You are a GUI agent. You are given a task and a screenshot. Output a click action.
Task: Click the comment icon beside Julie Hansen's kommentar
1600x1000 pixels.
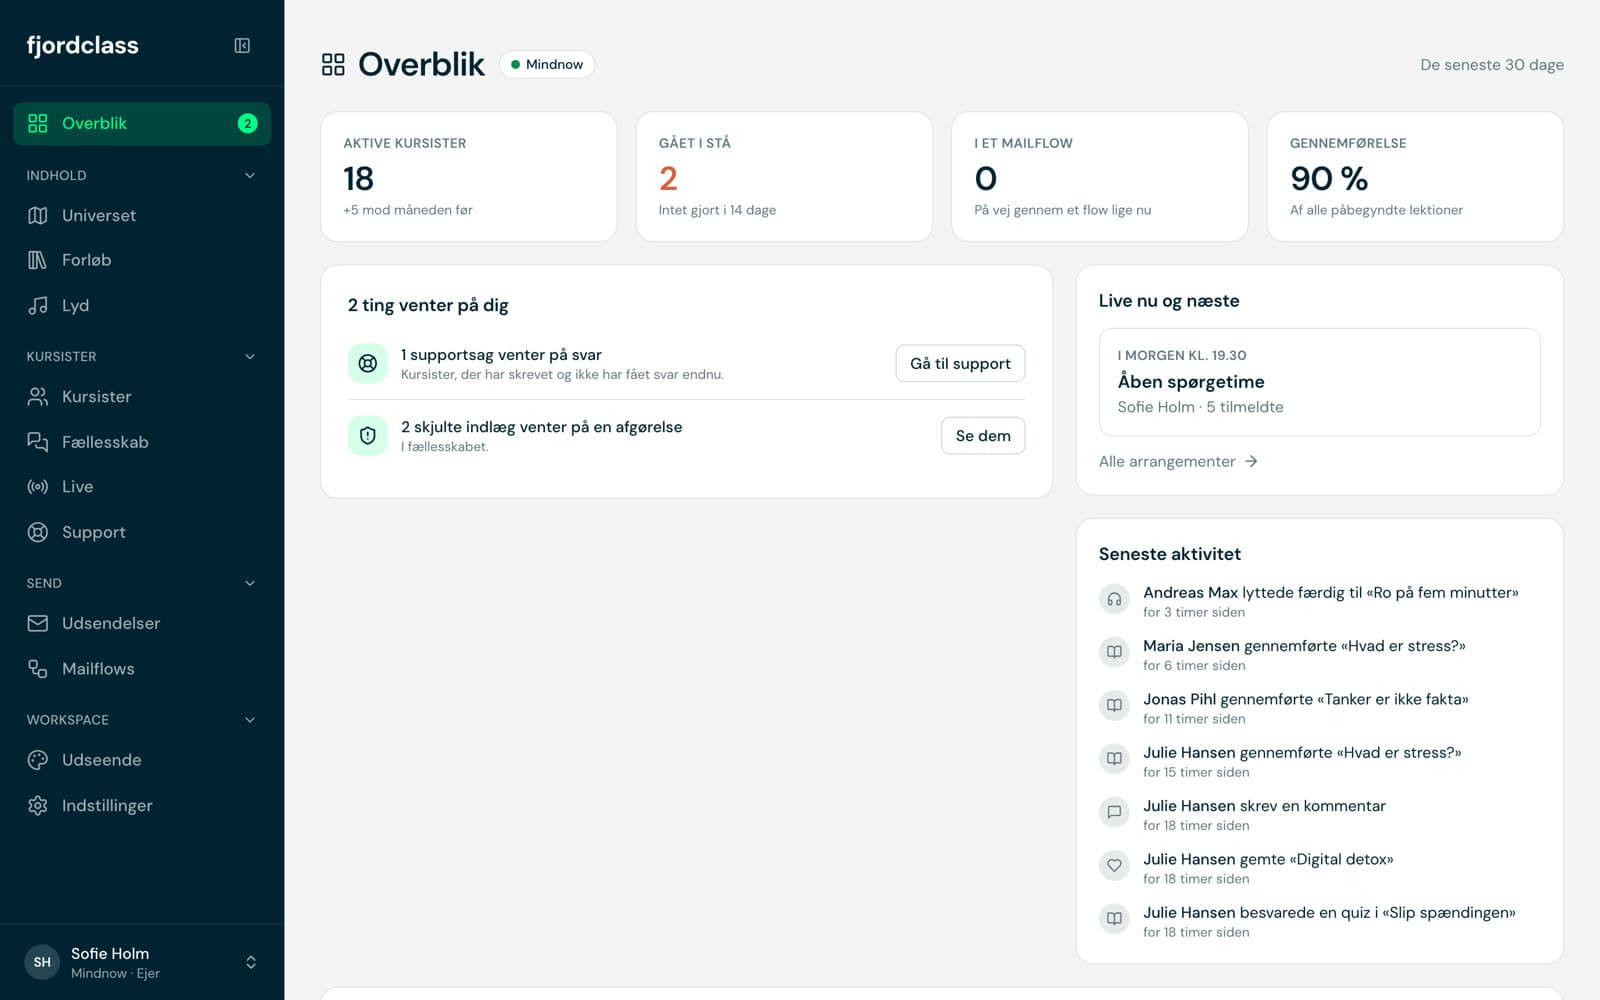(x=1114, y=812)
